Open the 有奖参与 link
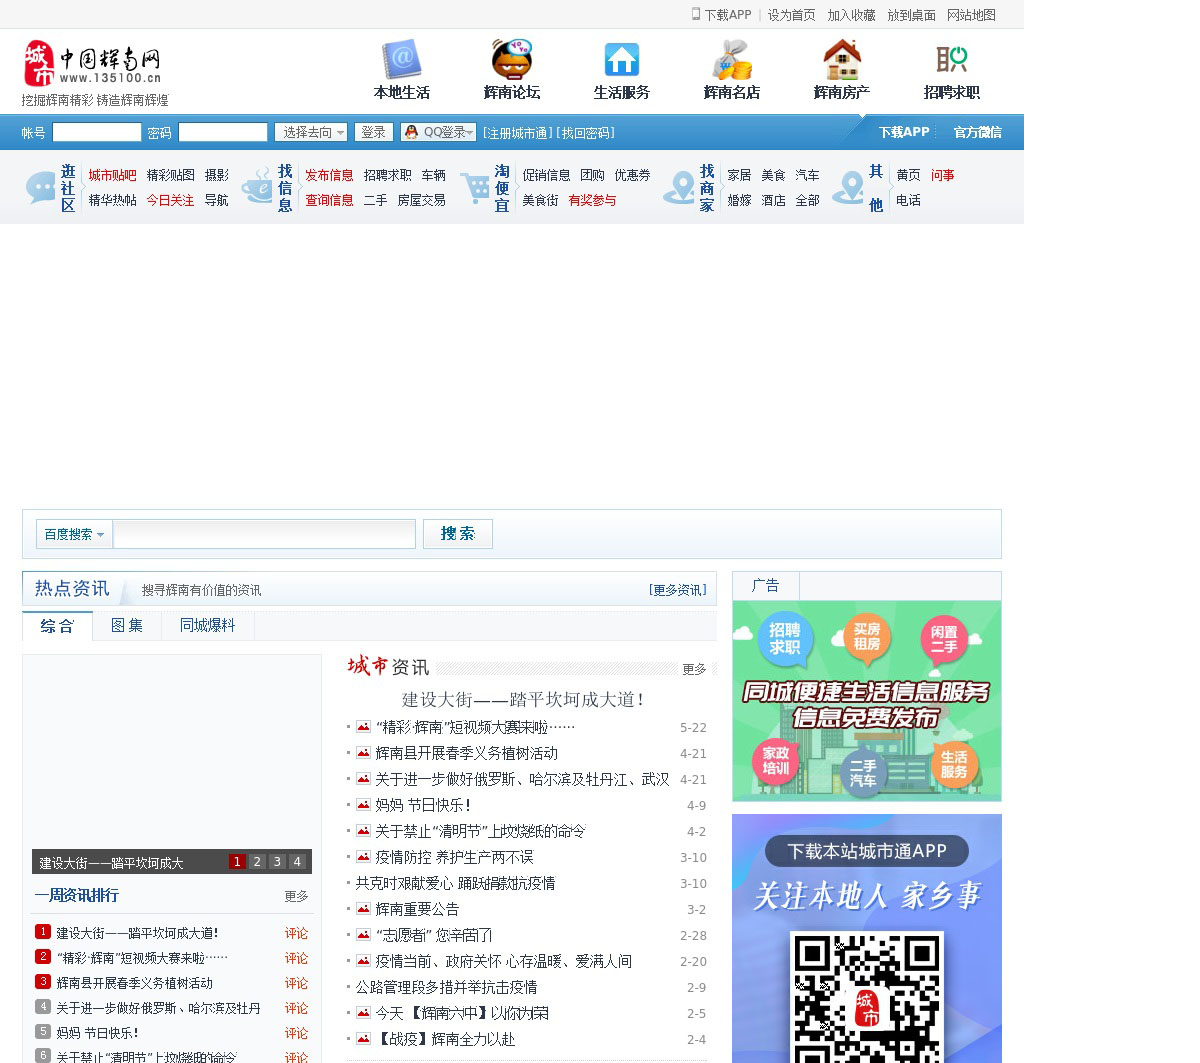Screen dimensions: 1200x1063 click(x=592, y=200)
